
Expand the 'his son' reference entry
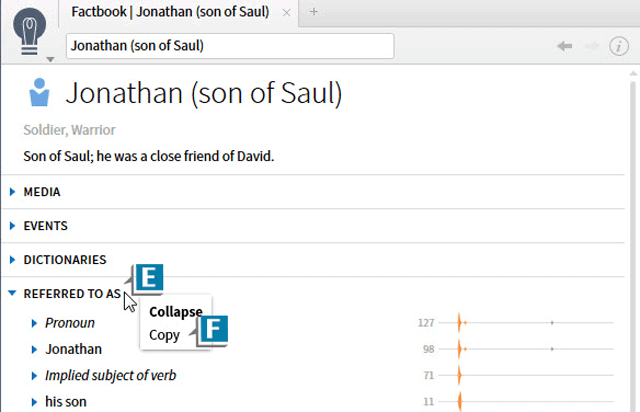[34, 402]
